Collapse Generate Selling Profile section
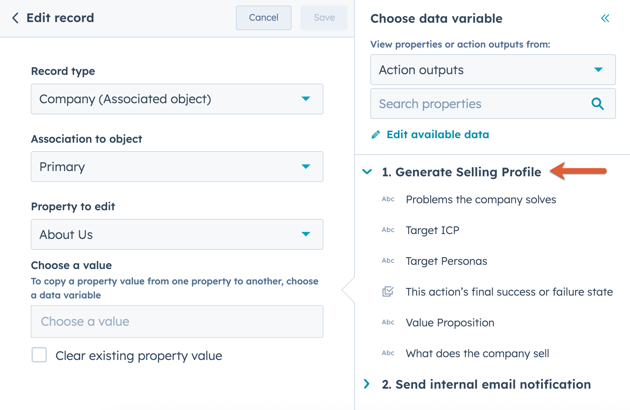 tap(367, 172)
